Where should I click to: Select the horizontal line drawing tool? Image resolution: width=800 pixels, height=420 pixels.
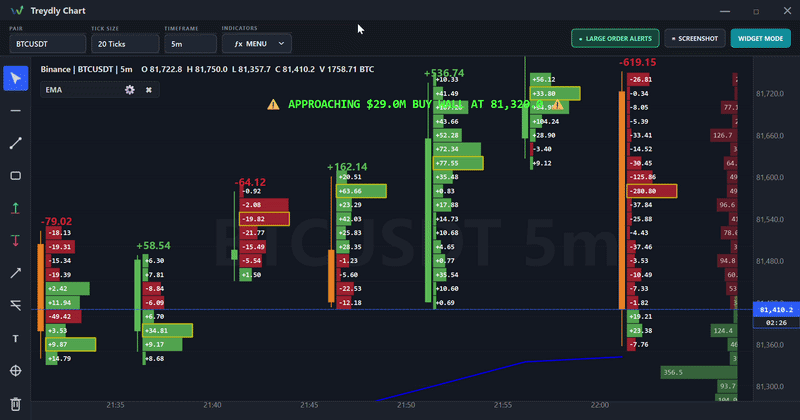(16, 111)
